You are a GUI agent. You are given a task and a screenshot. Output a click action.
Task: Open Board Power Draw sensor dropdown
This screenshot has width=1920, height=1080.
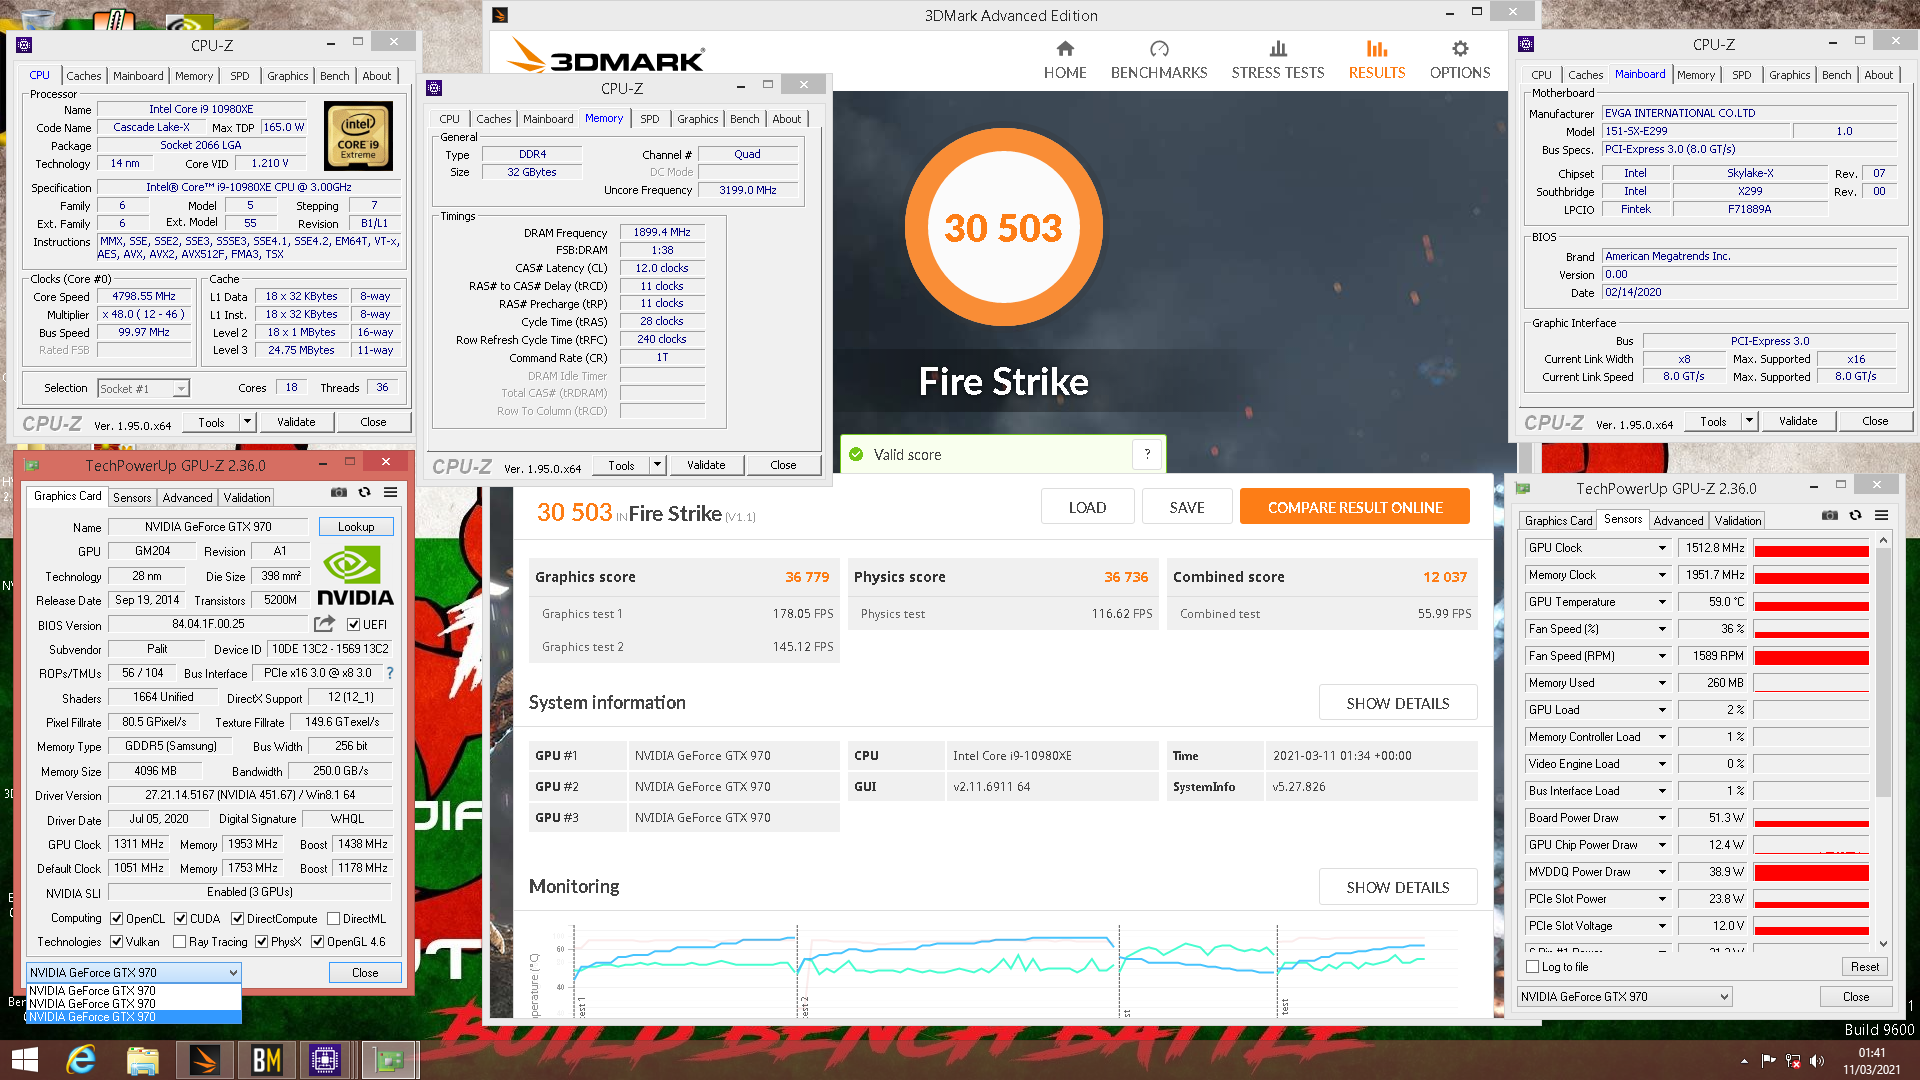click(x=1662, y=818)
